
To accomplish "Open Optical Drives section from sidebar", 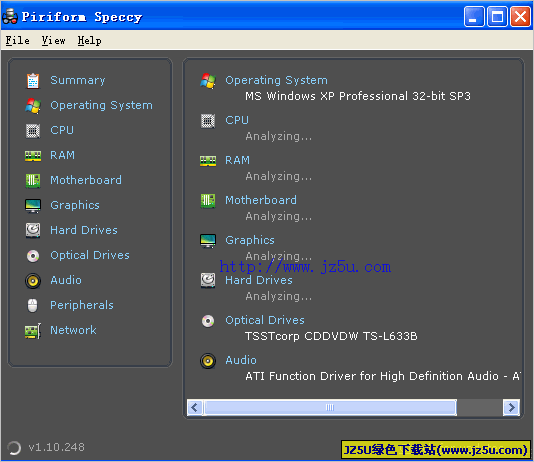I will coord(90,255).
